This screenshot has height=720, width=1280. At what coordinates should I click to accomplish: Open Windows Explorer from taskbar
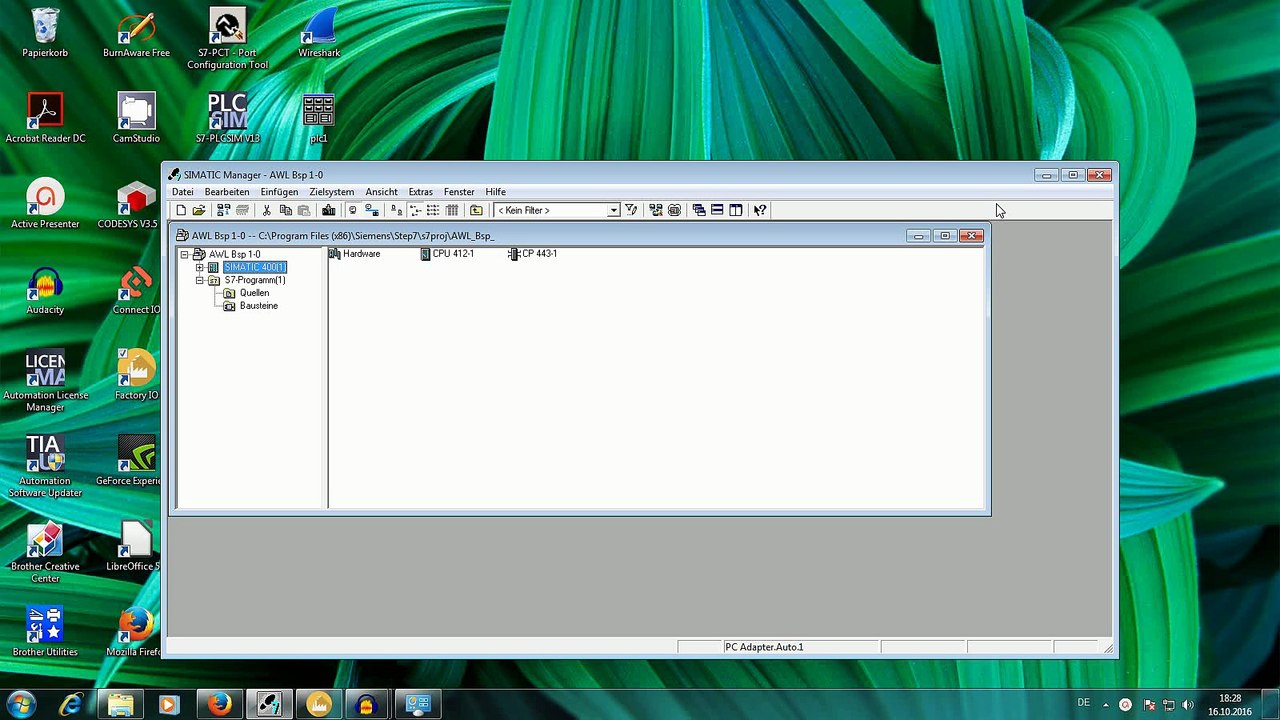coord(120,704)
